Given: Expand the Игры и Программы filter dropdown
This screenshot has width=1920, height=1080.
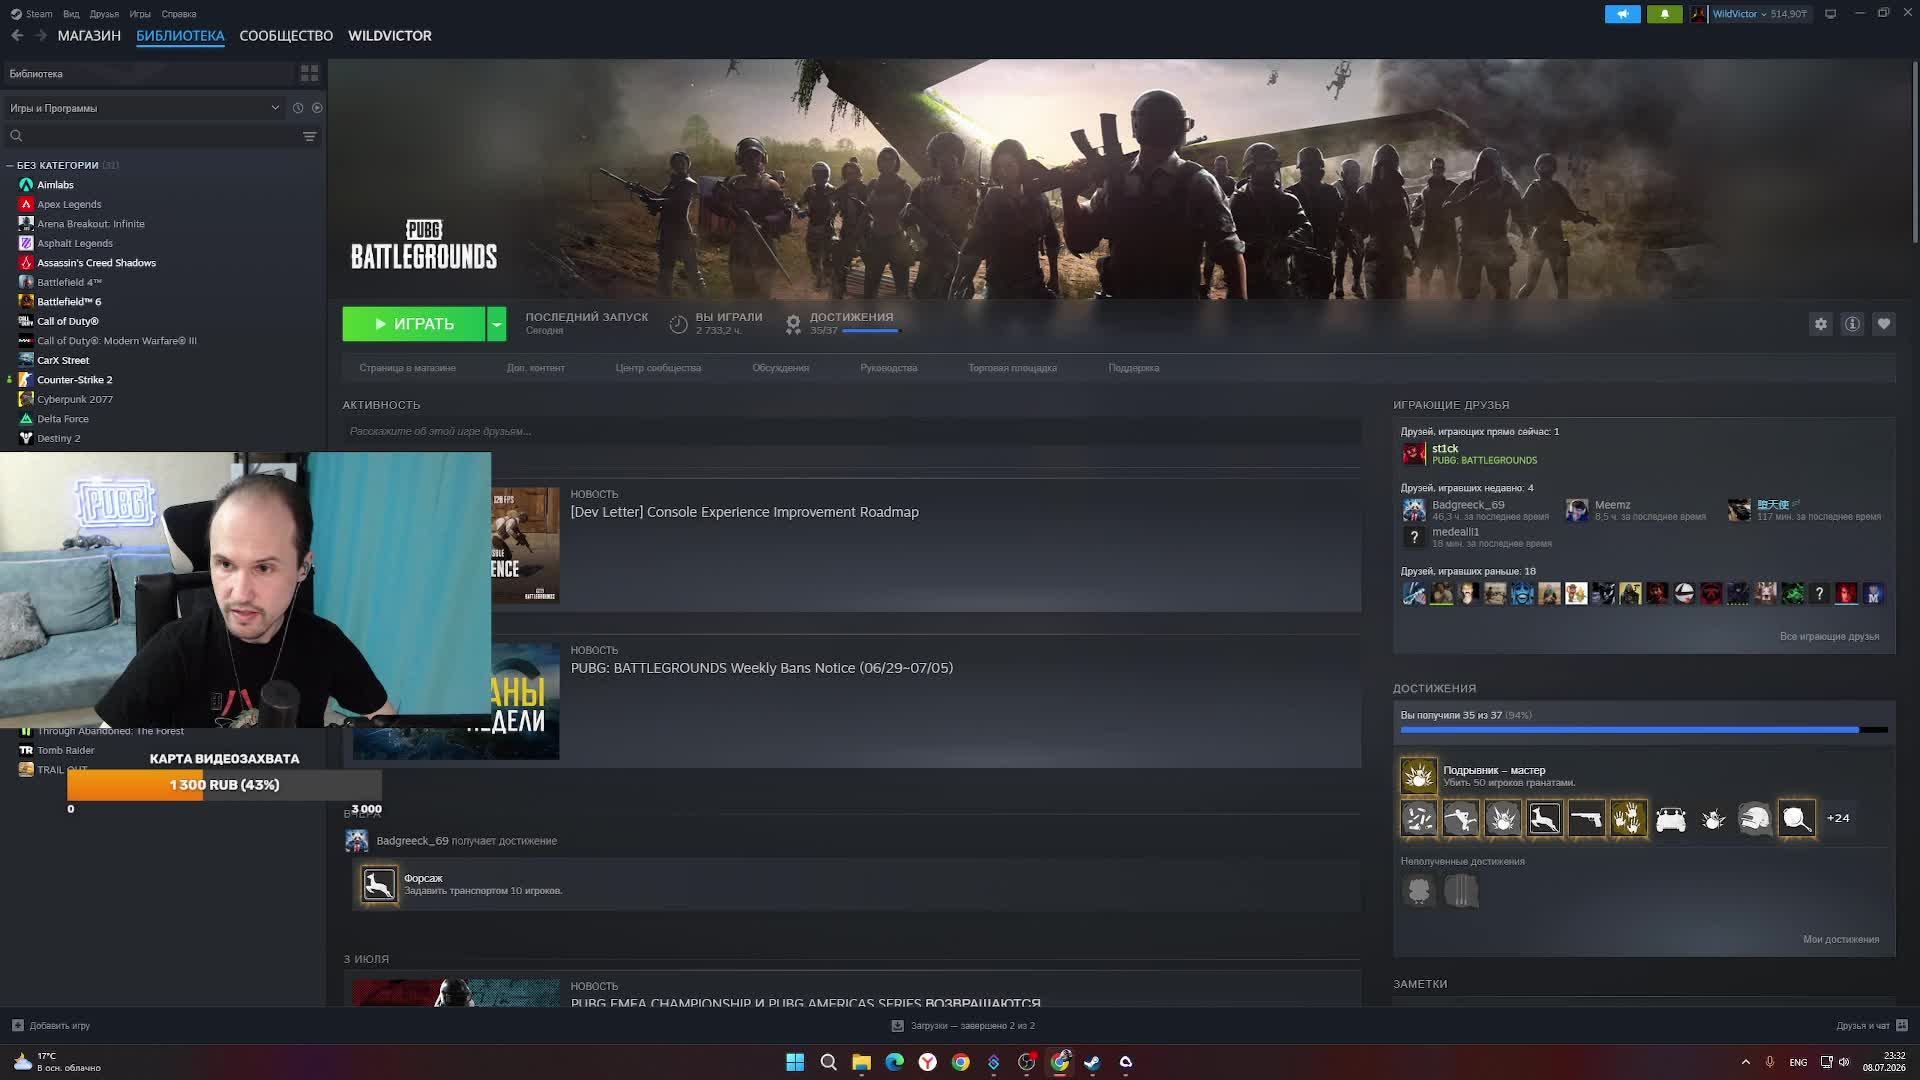Looking at the screenshot, I should click(144, 108).
